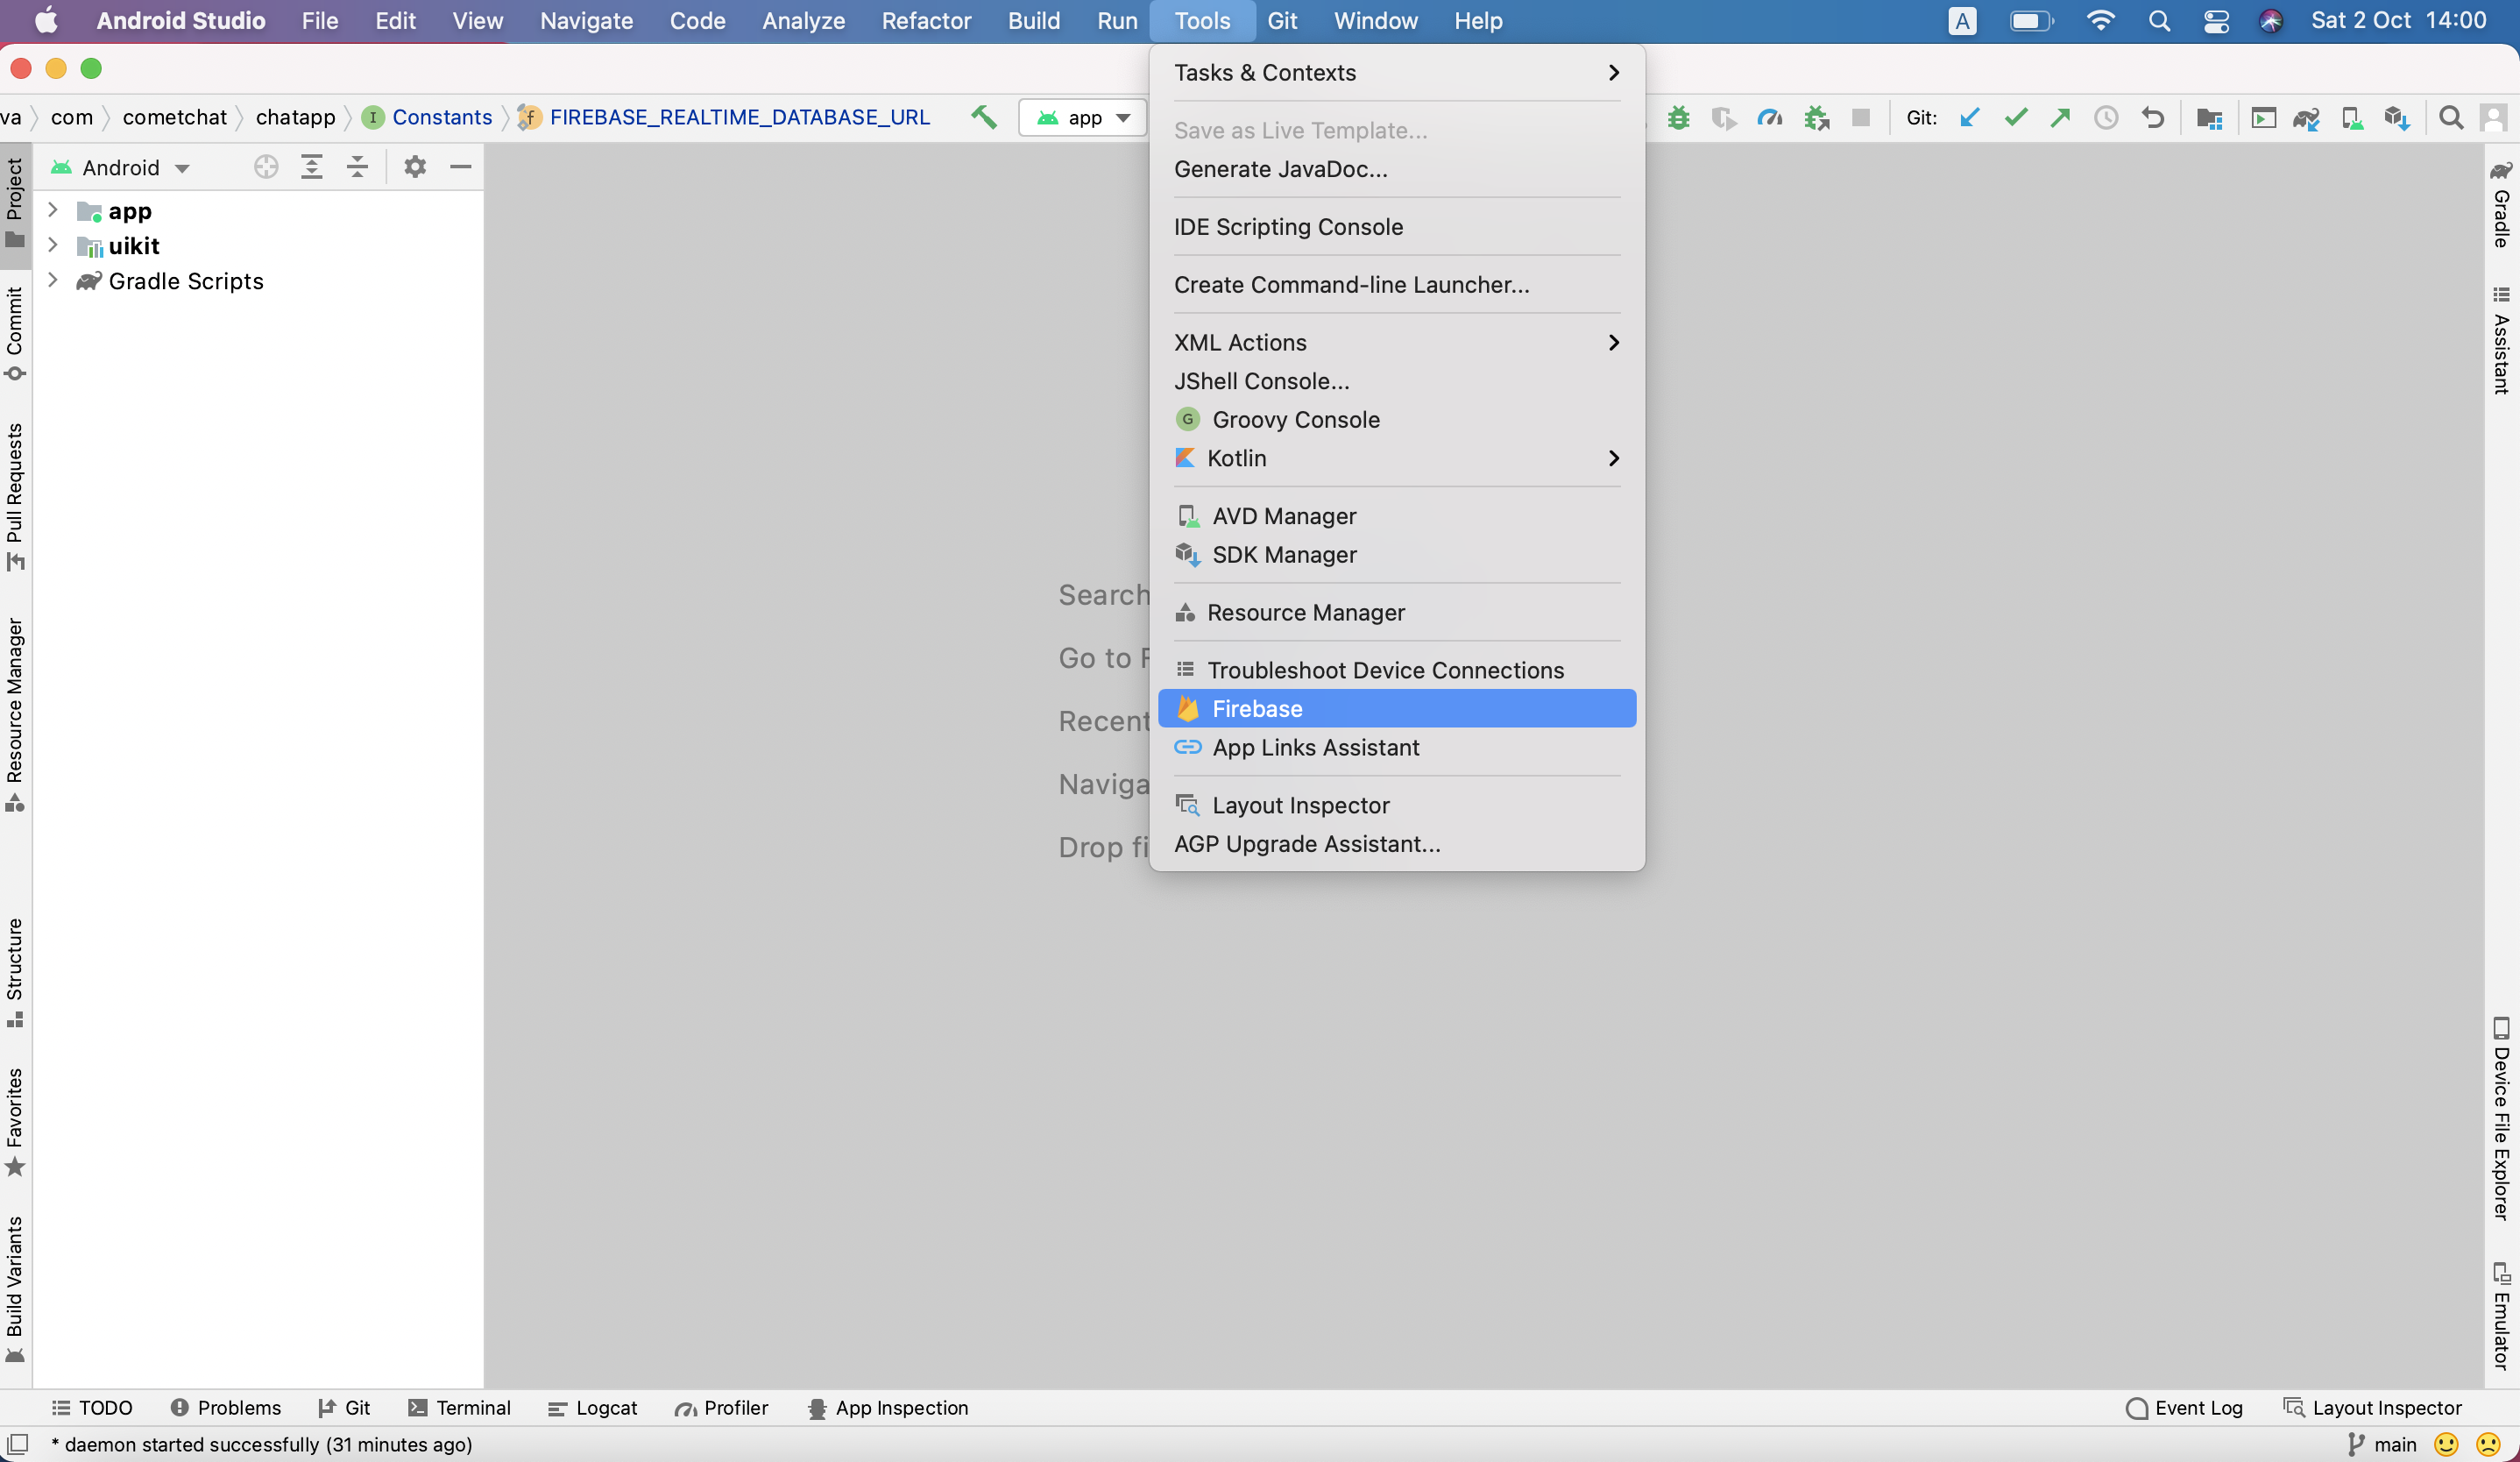Click the Git Push green arrow
This screenshot has width=2520, height=1462.
[x=2060, y=118]
